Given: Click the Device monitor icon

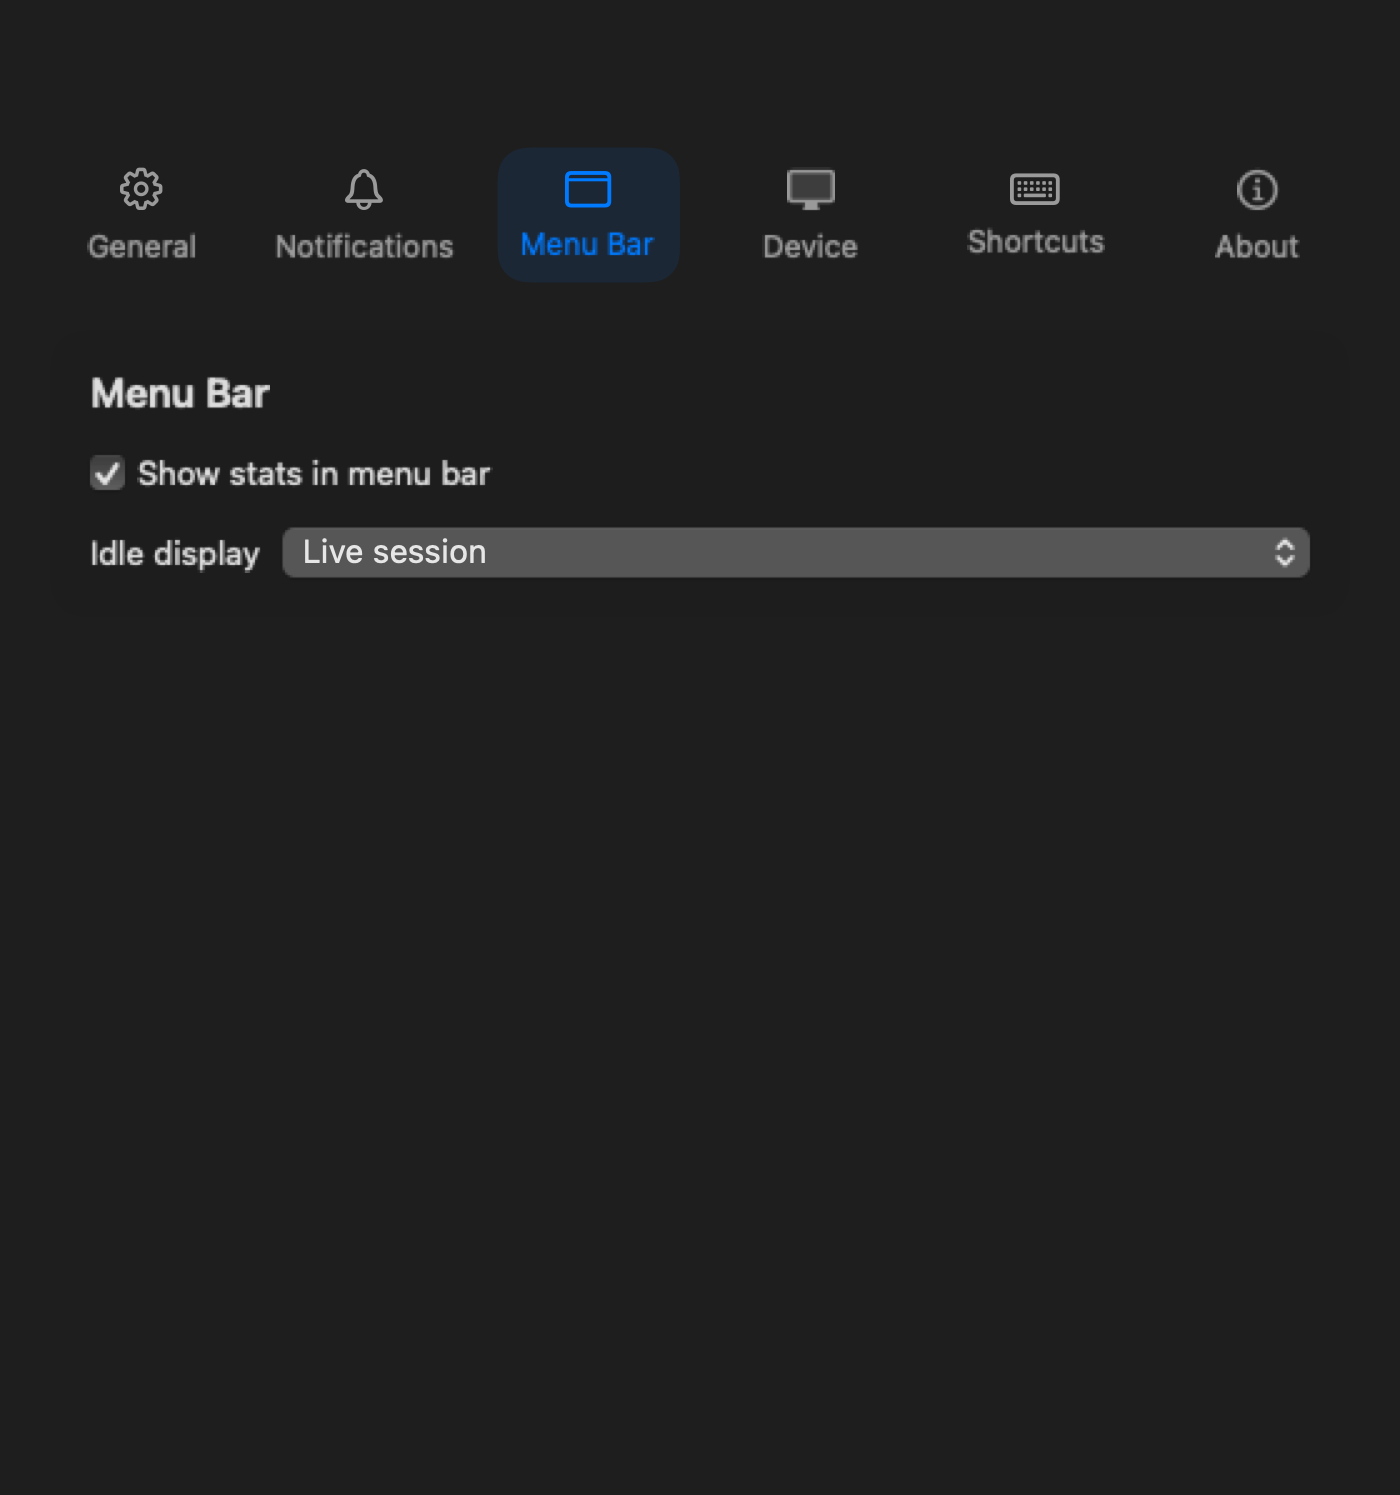Looking at the screenshot, I should (809, 188).
